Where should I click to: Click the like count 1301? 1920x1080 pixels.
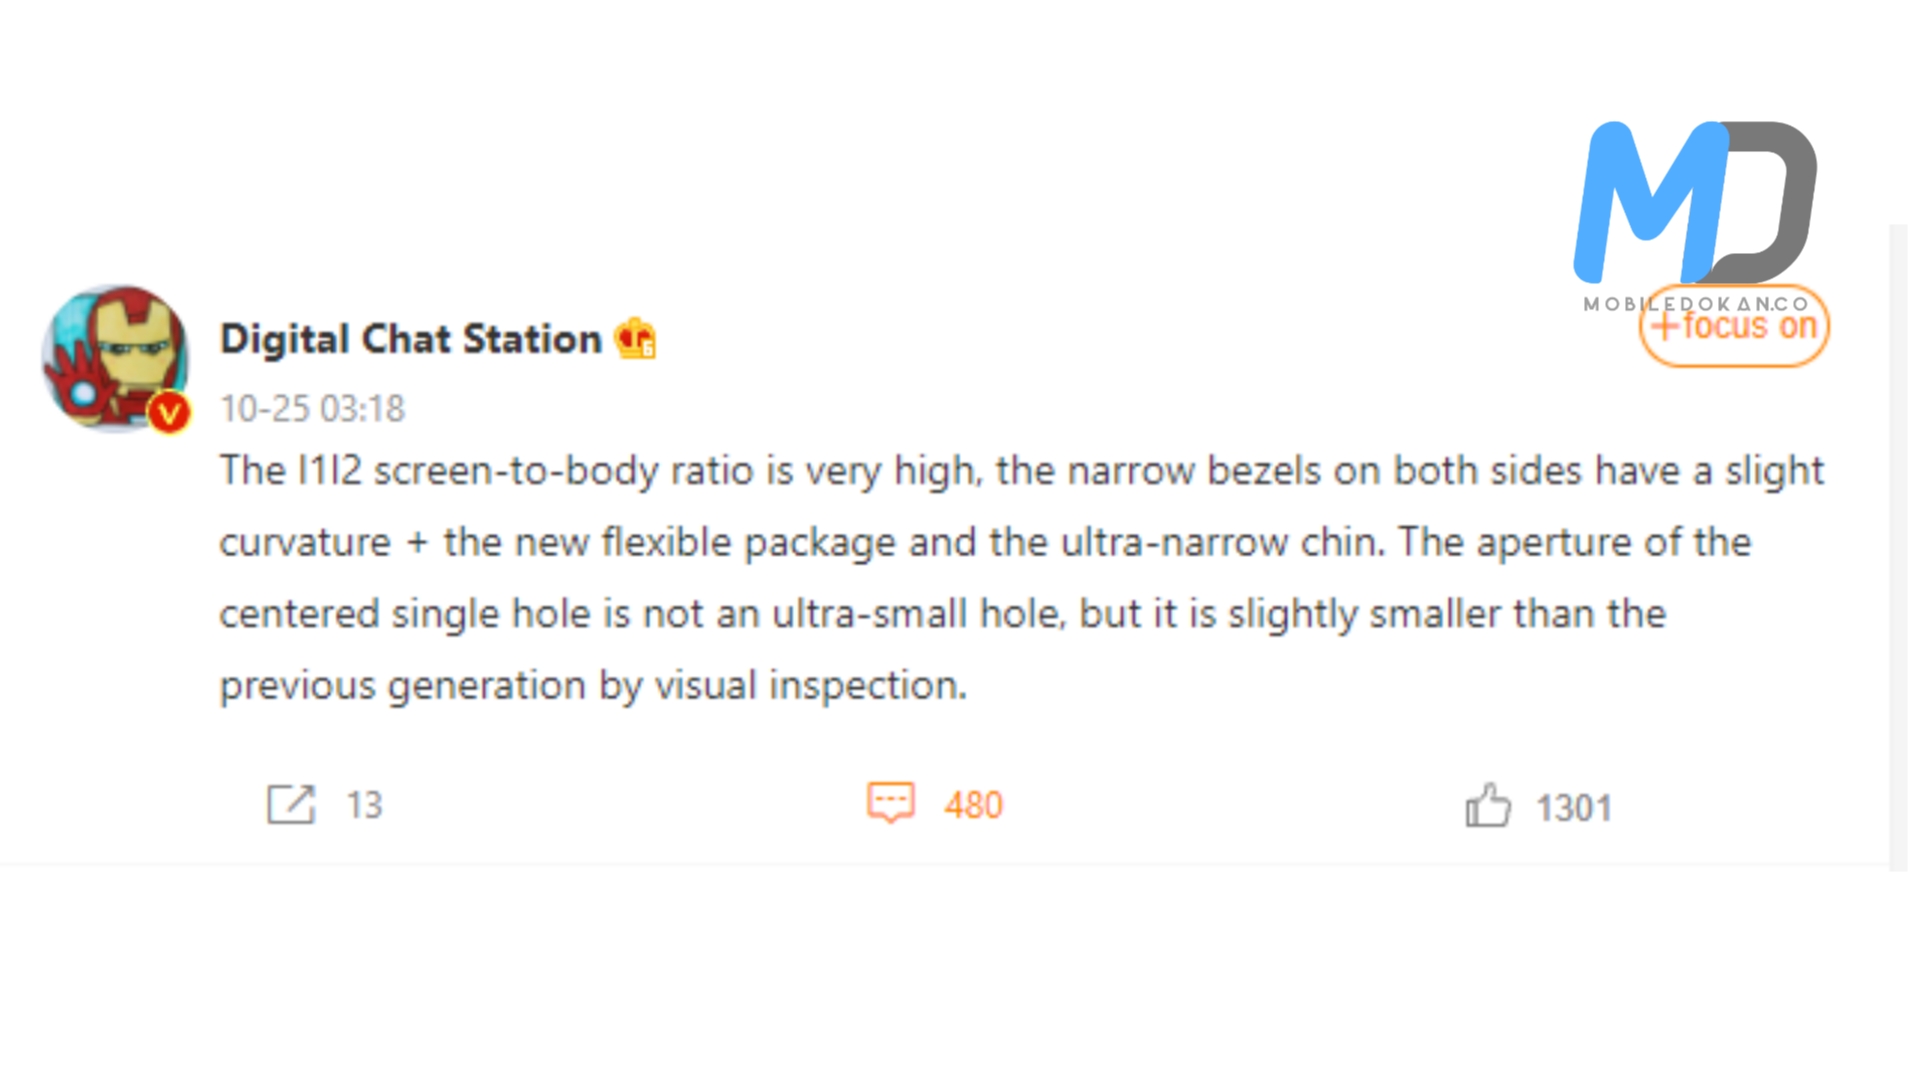point(1574,808)
